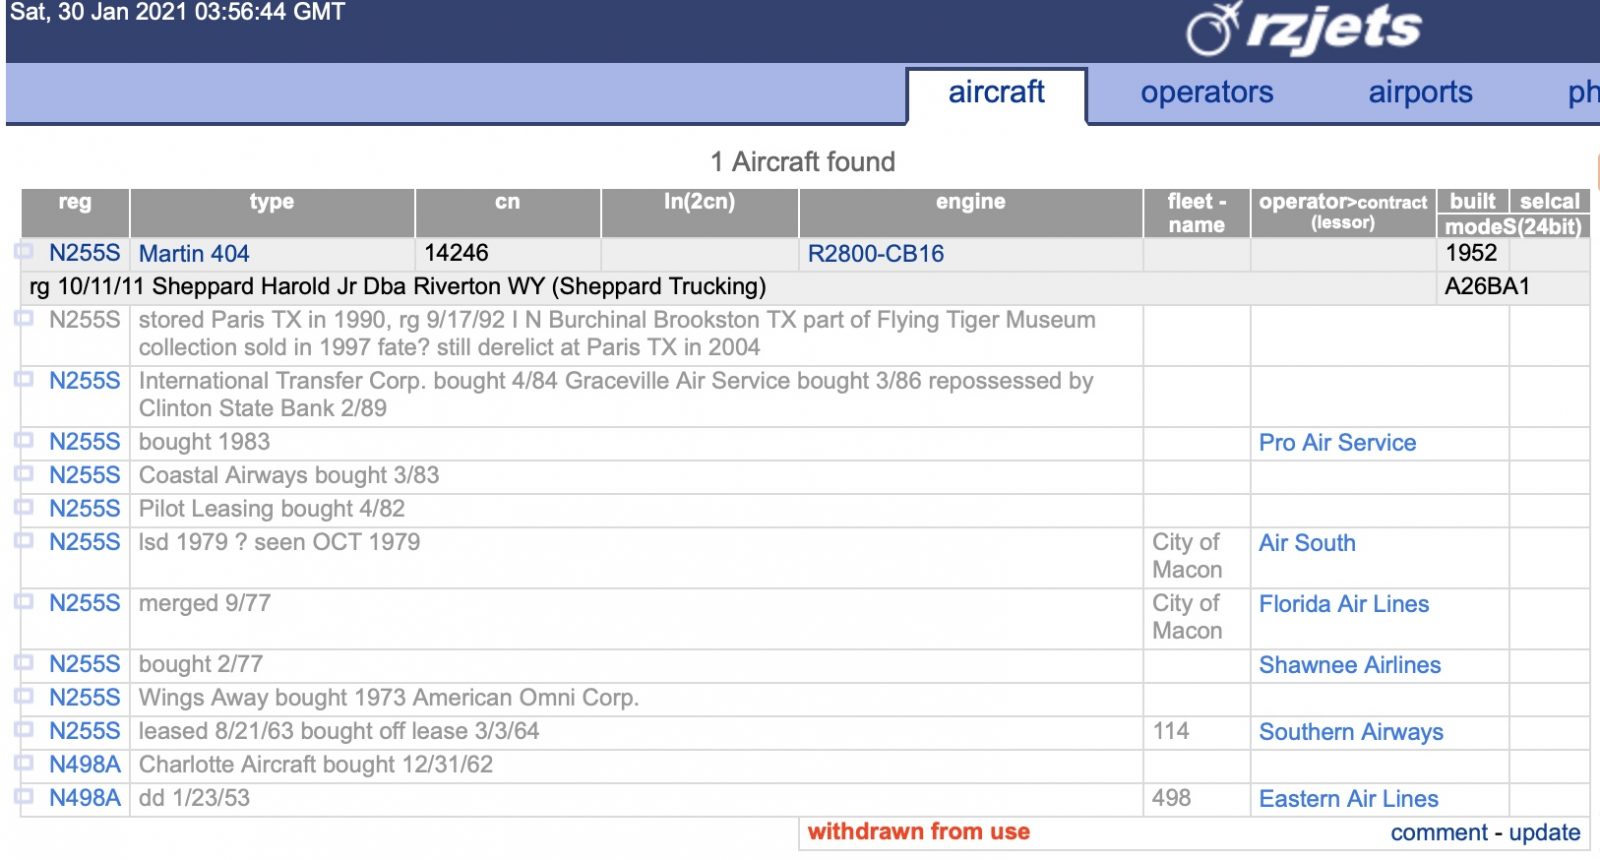Click the update link

tap(1544, 833)
